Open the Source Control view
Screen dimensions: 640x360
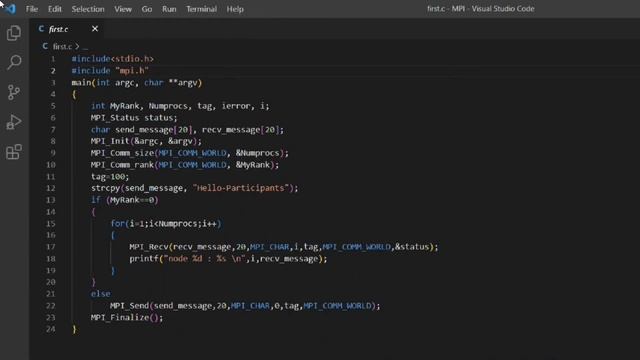tap(14, 92)
